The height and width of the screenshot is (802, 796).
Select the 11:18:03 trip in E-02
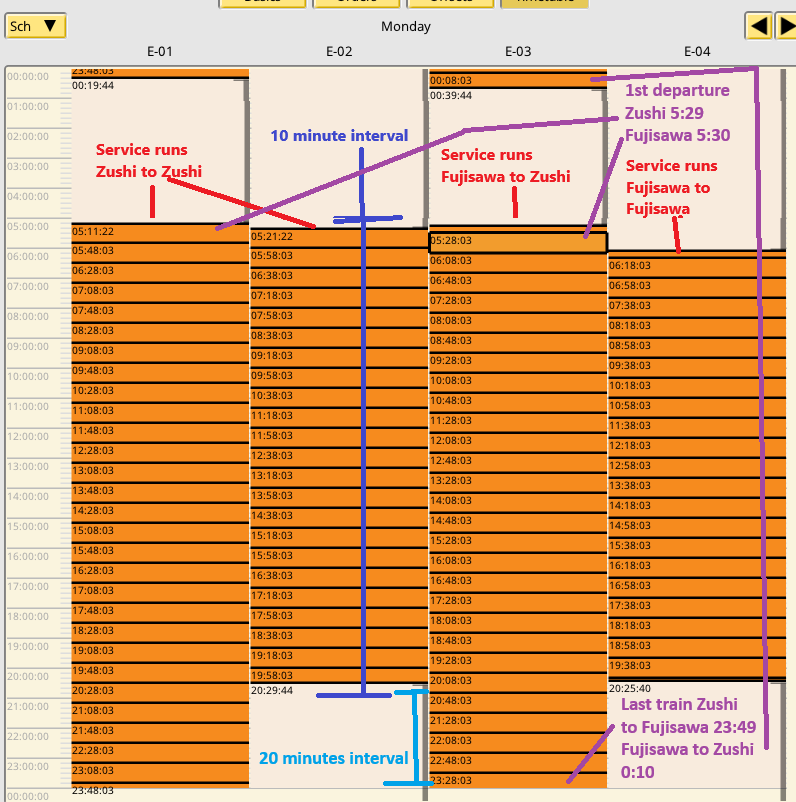339,417
